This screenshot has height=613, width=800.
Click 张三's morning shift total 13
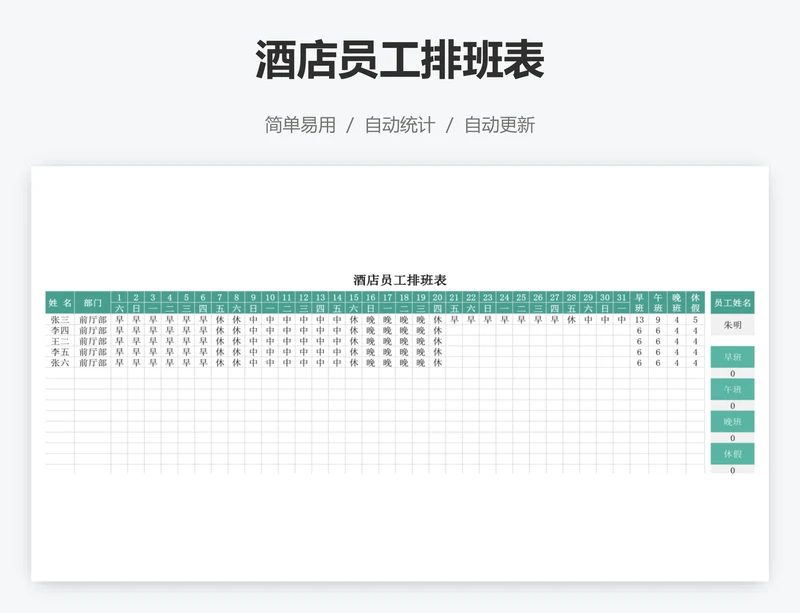(x=639, y=320)
